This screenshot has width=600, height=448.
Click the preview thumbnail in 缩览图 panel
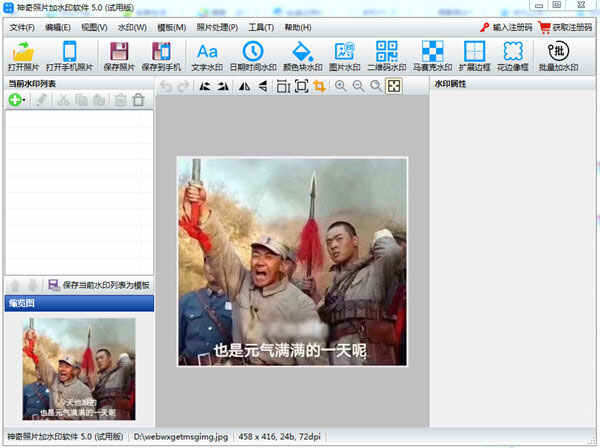pyautogui.click(x=78, y=369)
